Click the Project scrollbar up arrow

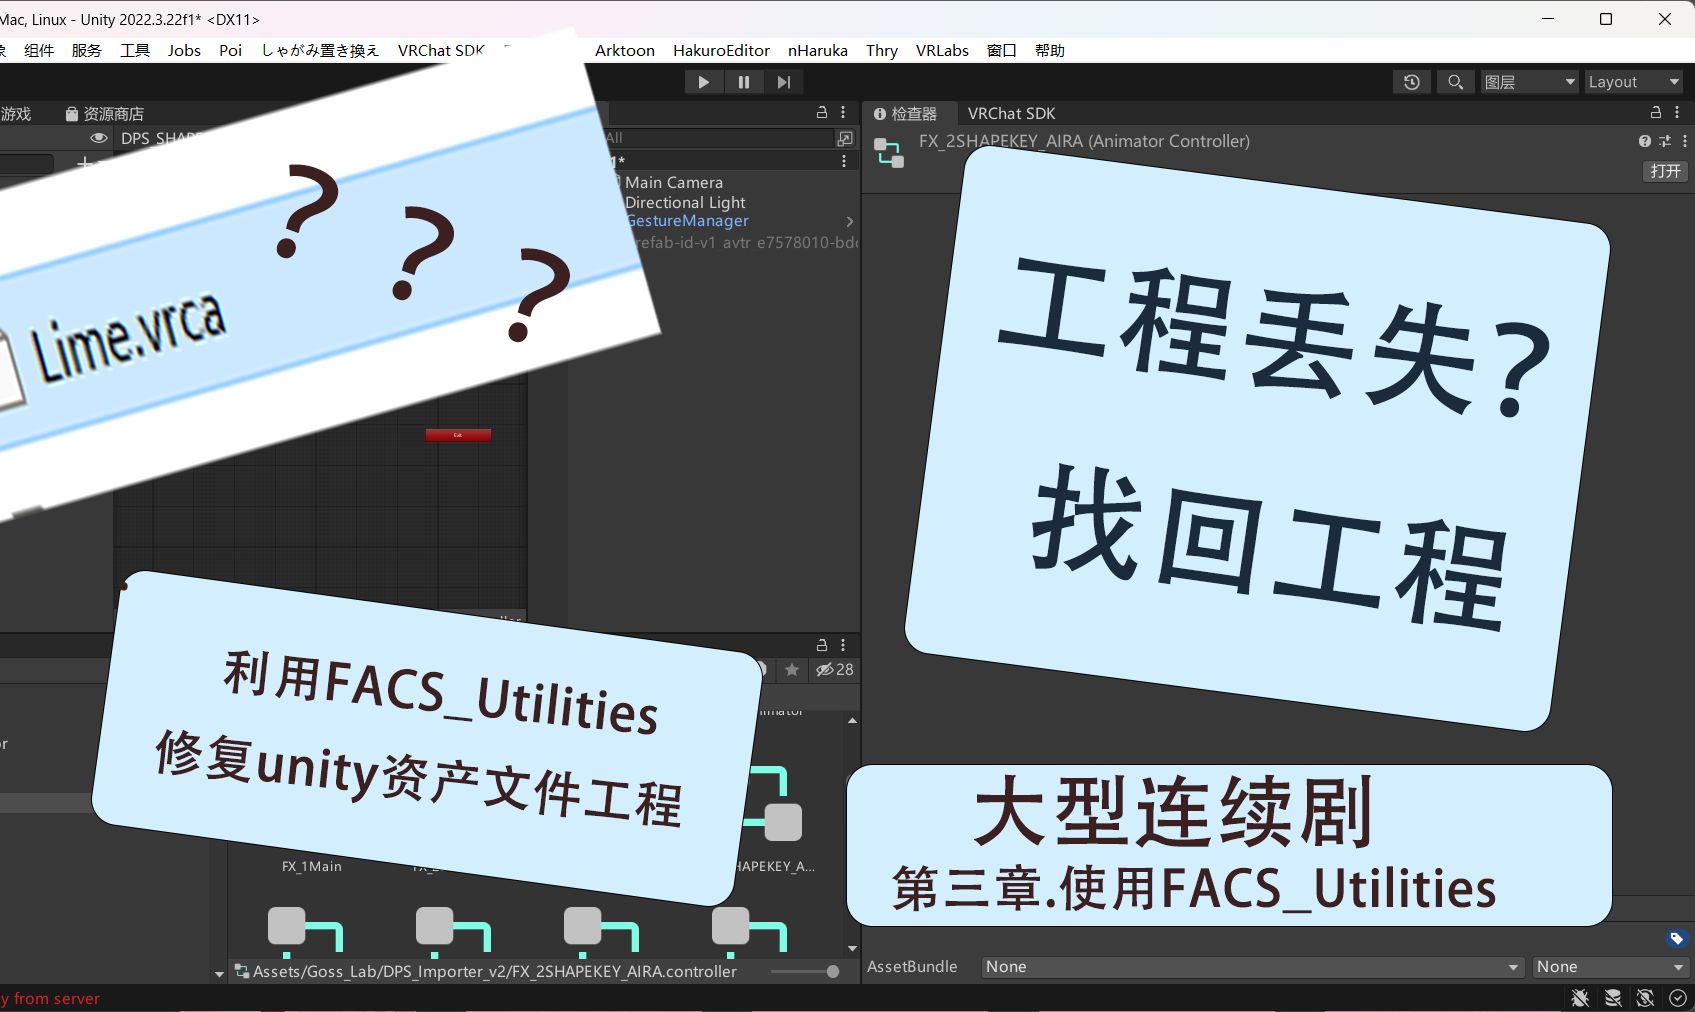852,720
